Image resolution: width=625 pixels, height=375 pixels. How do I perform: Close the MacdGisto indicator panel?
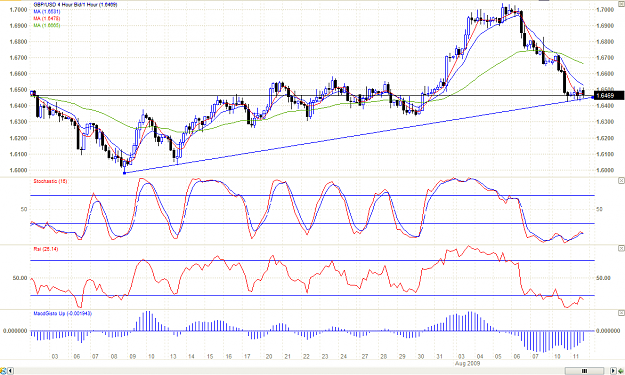click(x=621, y=313)
